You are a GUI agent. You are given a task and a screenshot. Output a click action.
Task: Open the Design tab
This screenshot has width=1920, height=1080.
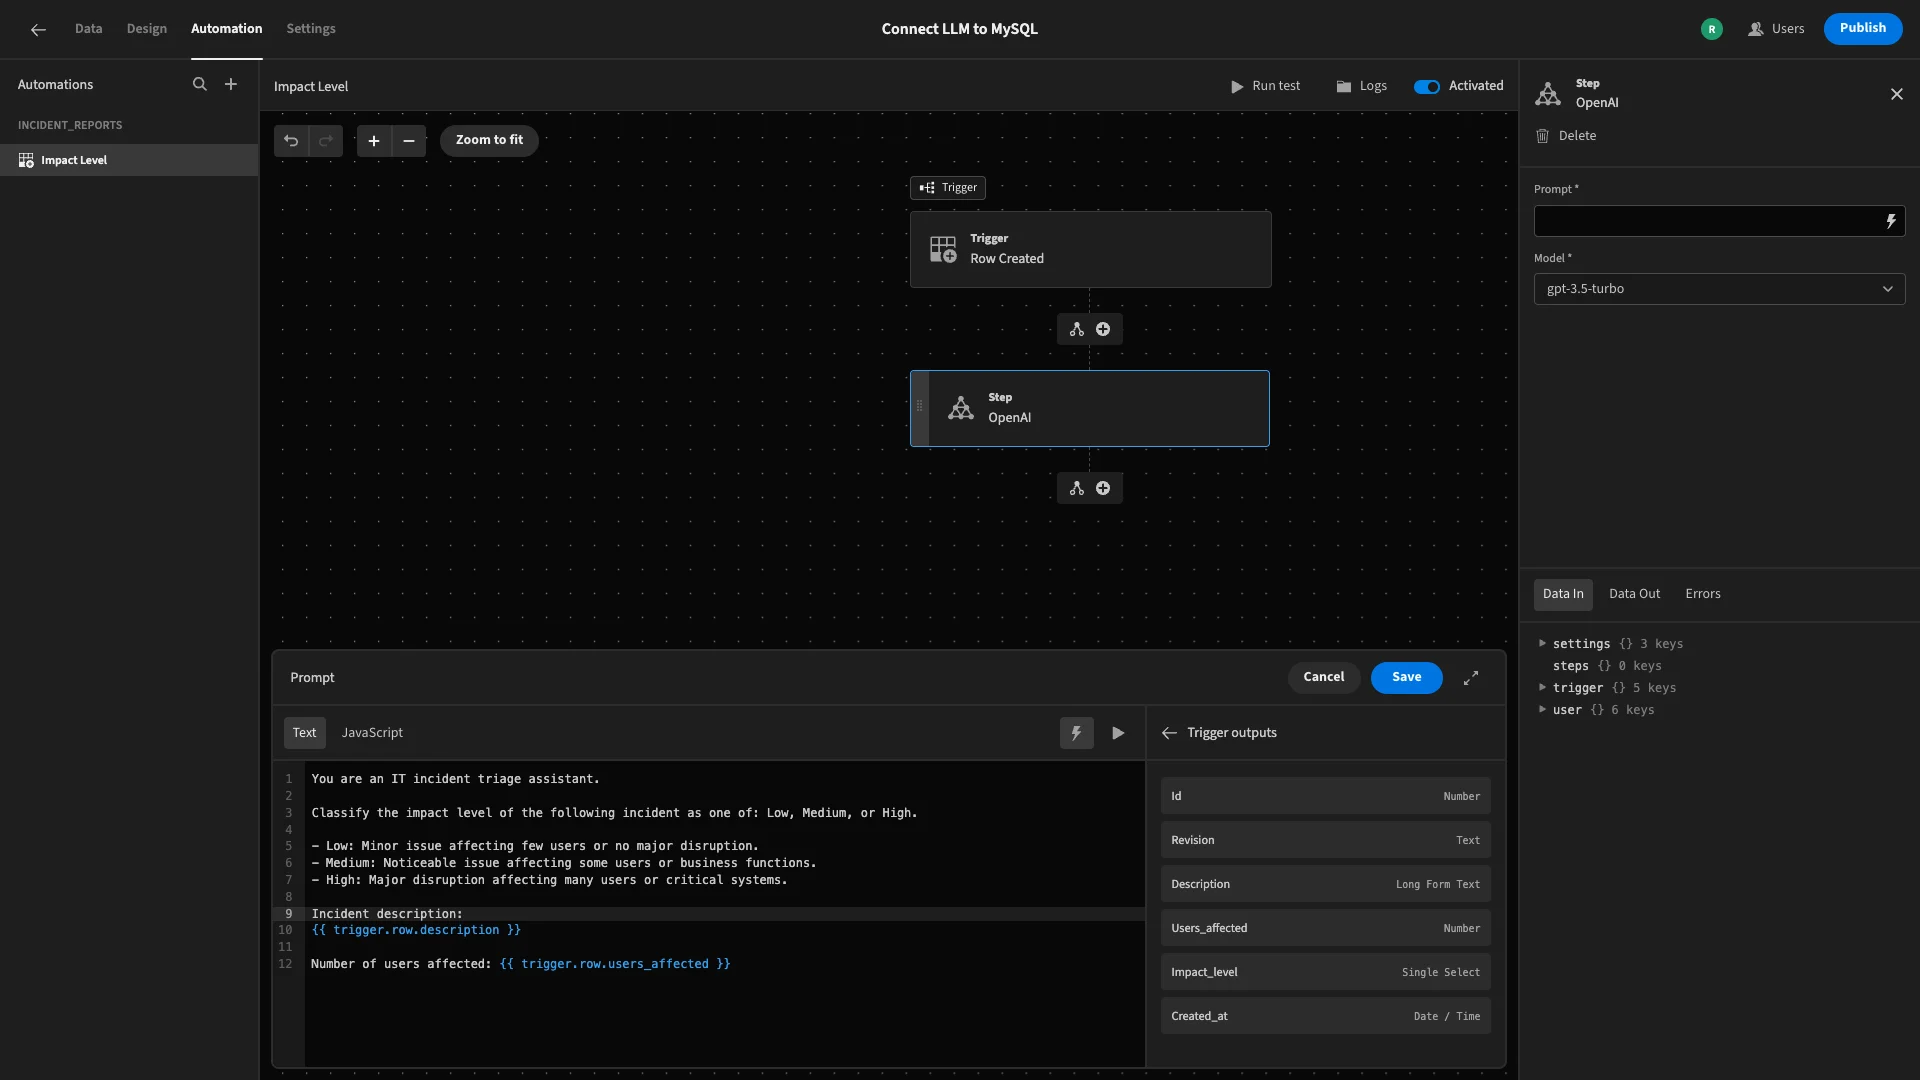[x=146, y=29]
